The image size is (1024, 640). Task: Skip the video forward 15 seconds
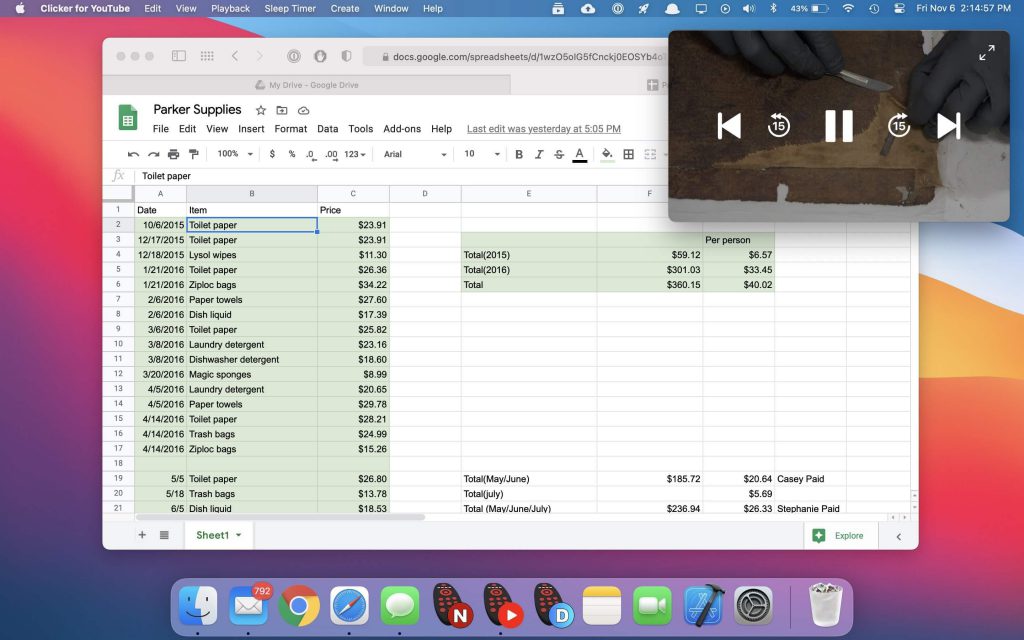tap(898, 126)
